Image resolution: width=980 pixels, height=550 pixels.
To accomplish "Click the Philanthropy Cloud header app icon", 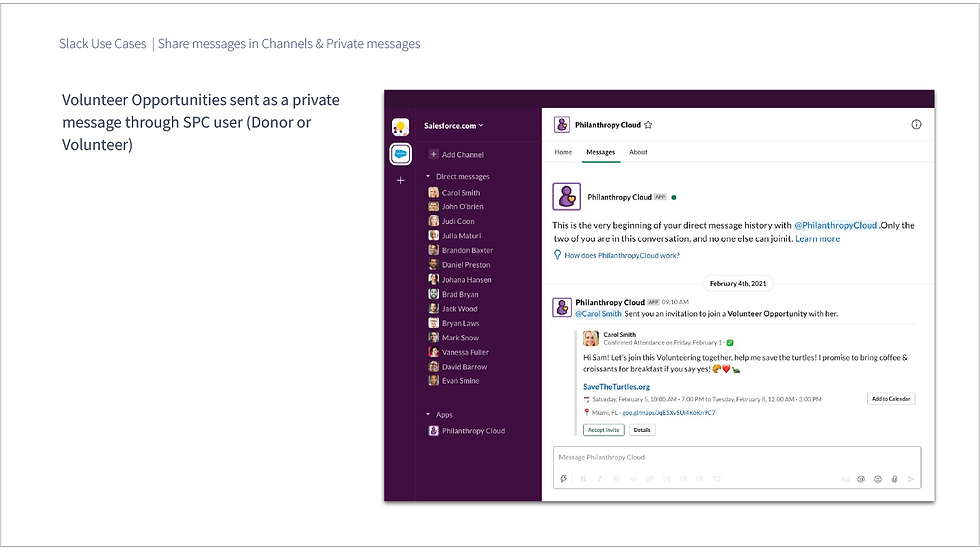I will [x=561, y=124].
